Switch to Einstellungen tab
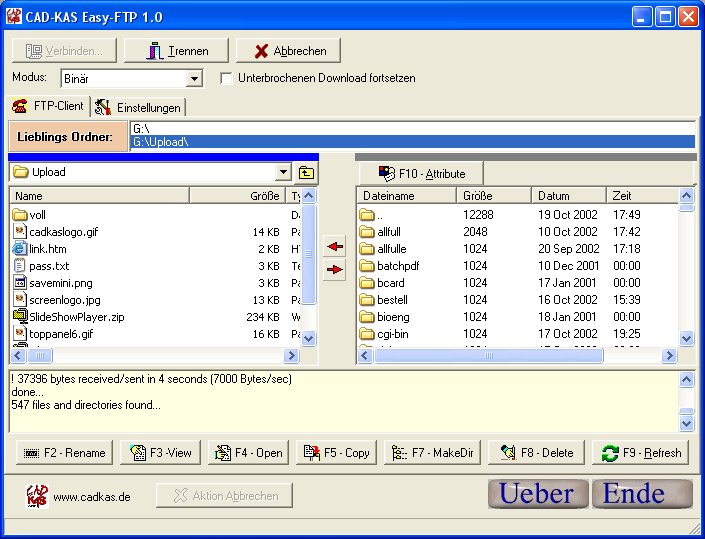 (139, 107)
